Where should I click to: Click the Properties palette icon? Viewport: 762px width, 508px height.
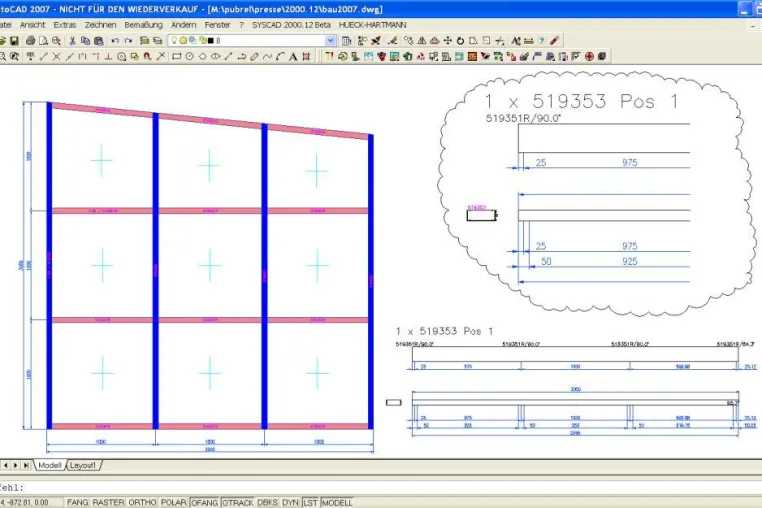pyautogui.click(x=346, y=41)
